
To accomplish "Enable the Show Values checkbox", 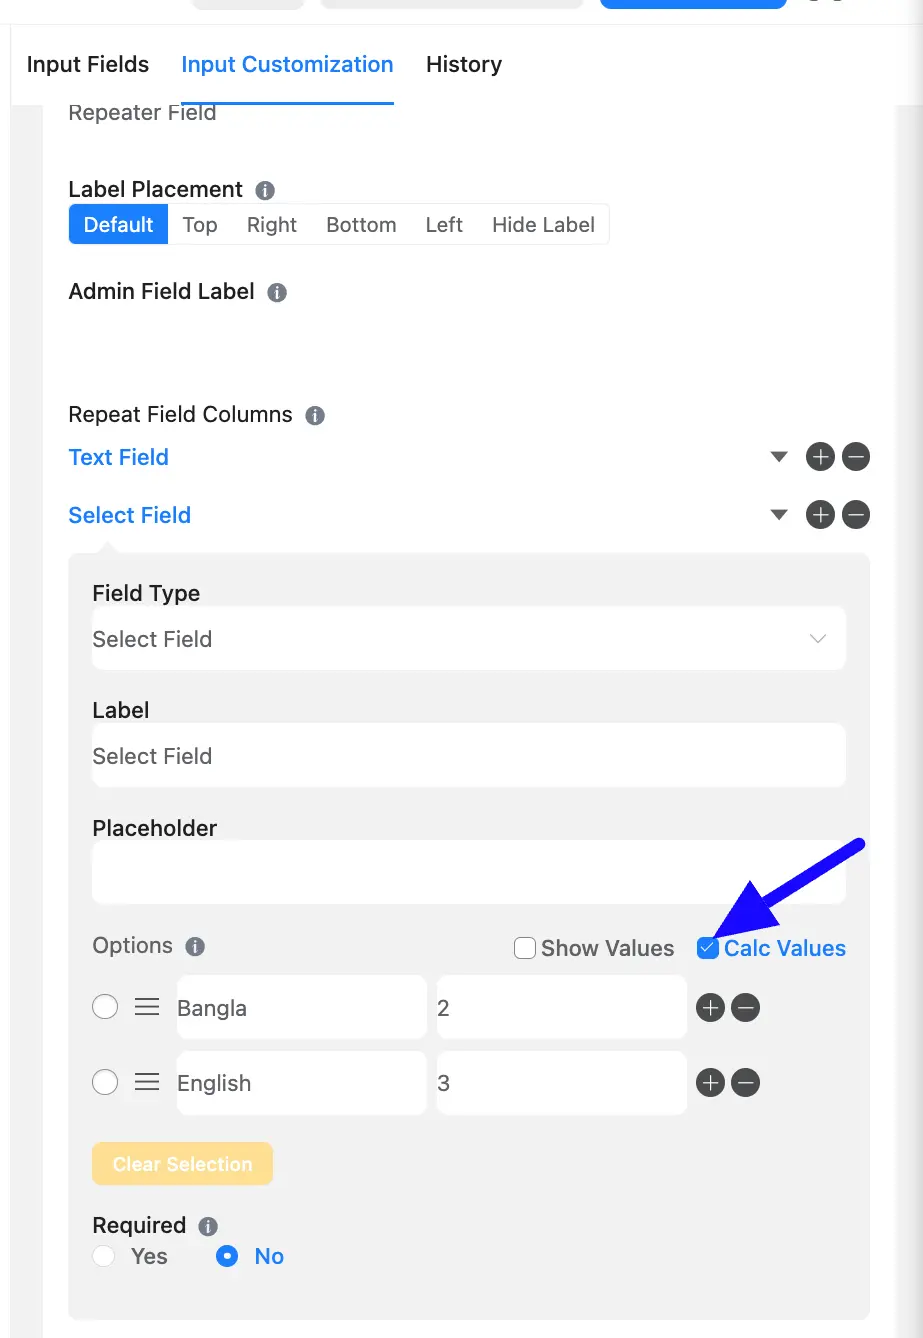I will click(525, 948).
